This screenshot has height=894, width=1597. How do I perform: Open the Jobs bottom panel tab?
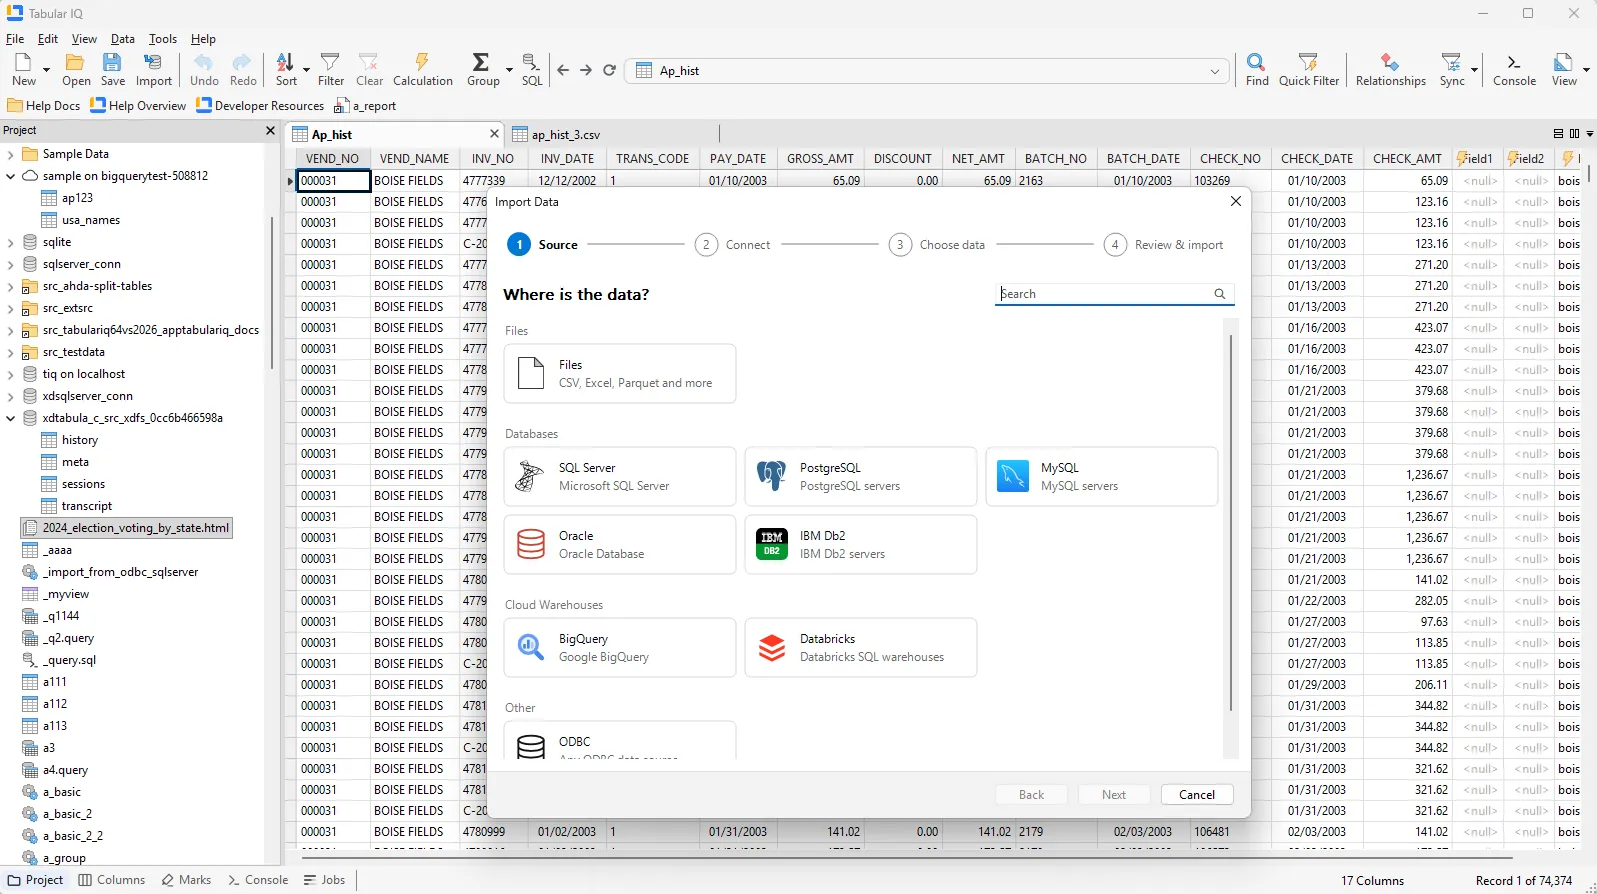pos(324,880)
